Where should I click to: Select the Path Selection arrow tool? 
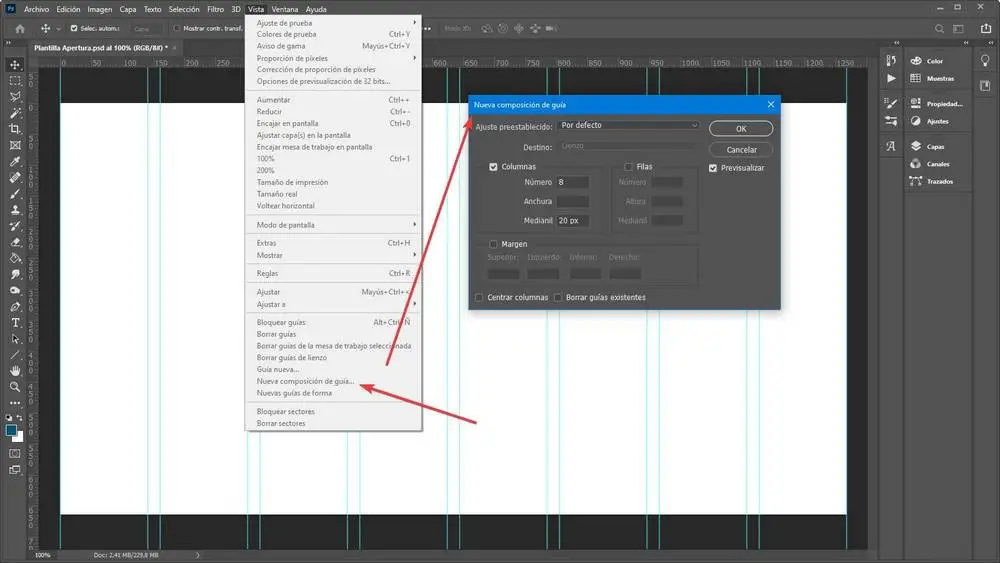click(x=15, y=339)
